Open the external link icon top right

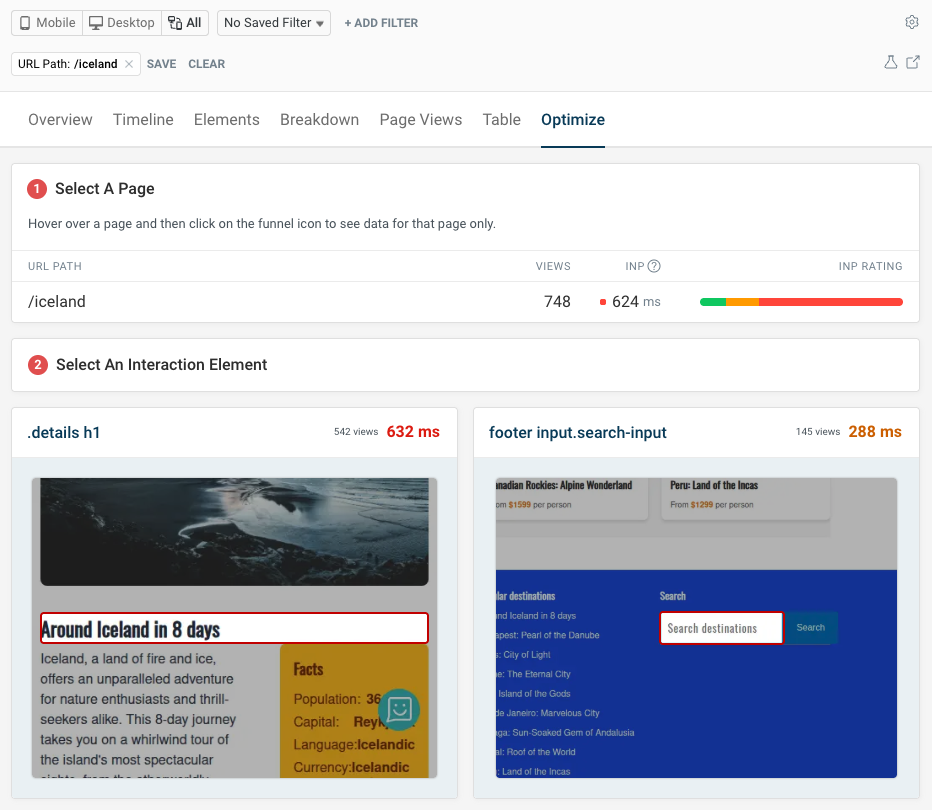click(912, 62)
